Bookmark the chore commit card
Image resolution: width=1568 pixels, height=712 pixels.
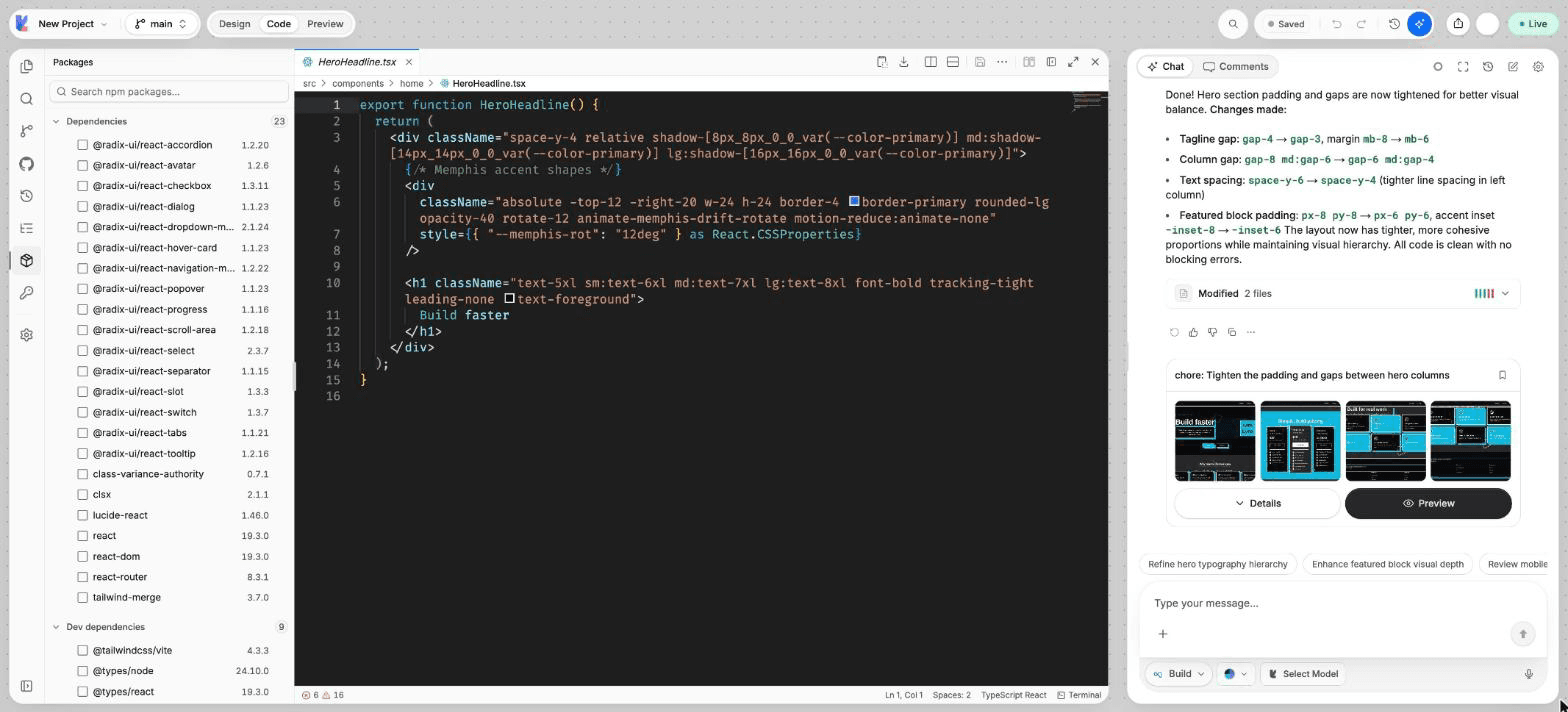1502,375
